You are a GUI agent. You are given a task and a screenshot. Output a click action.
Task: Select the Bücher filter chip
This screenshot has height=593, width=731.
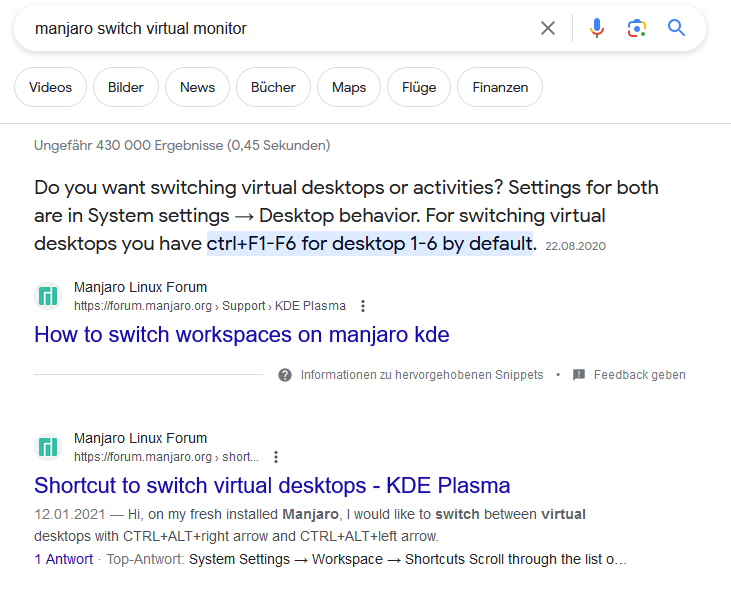point(273,87)
